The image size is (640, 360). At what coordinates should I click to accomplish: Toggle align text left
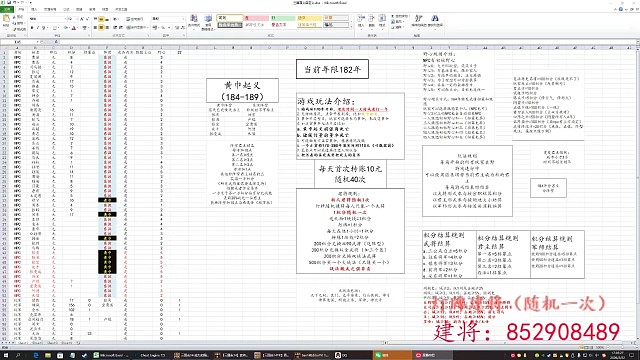95,27
